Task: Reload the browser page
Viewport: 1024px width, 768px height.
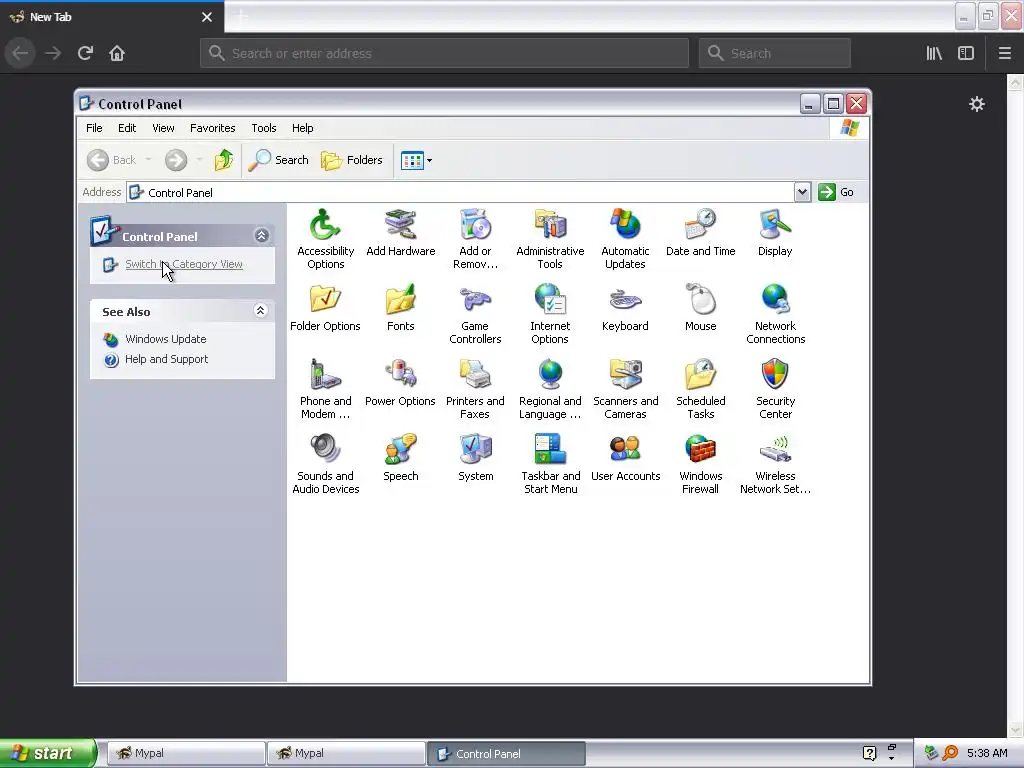Action: click(85, 53)
